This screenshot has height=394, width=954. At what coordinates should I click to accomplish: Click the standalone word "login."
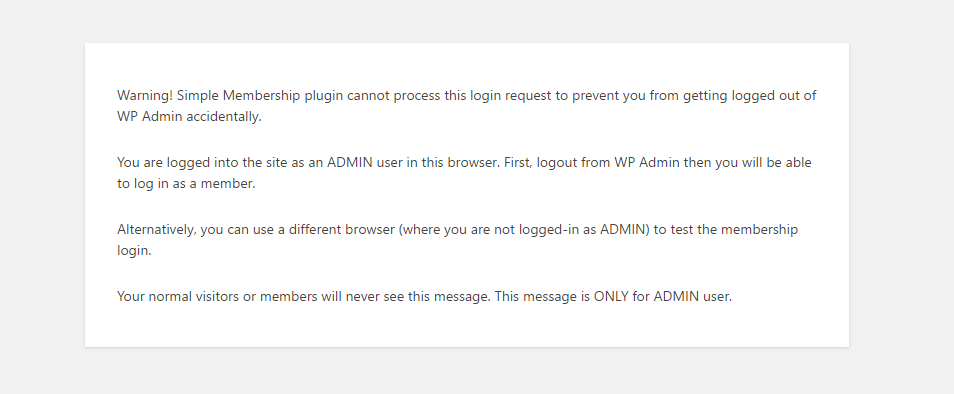click(x=134, y=251)
